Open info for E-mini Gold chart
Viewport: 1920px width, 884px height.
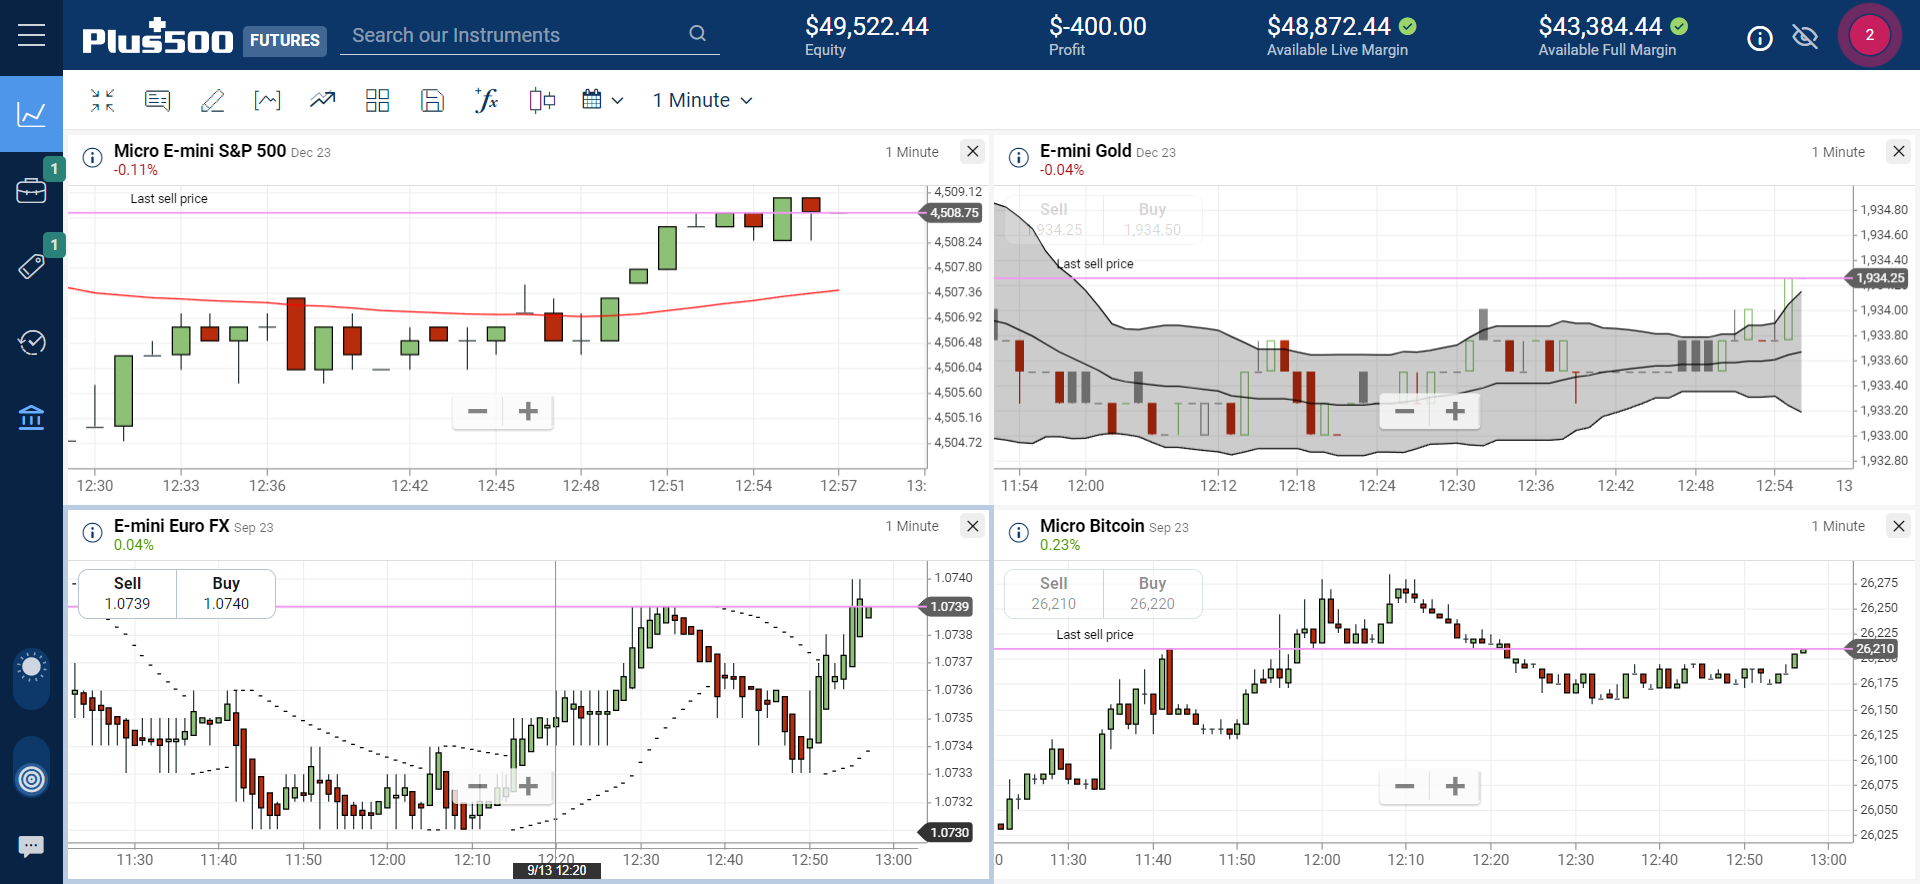click(x=1018, y=158)
